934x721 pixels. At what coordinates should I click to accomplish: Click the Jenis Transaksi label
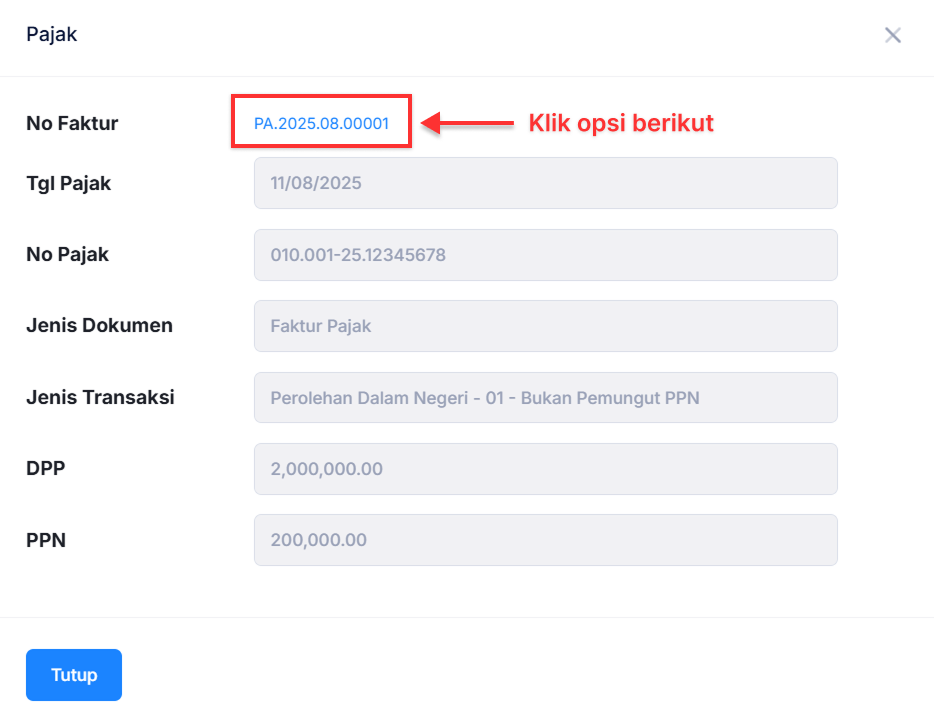pyautogui.click(x=100, y=398)
